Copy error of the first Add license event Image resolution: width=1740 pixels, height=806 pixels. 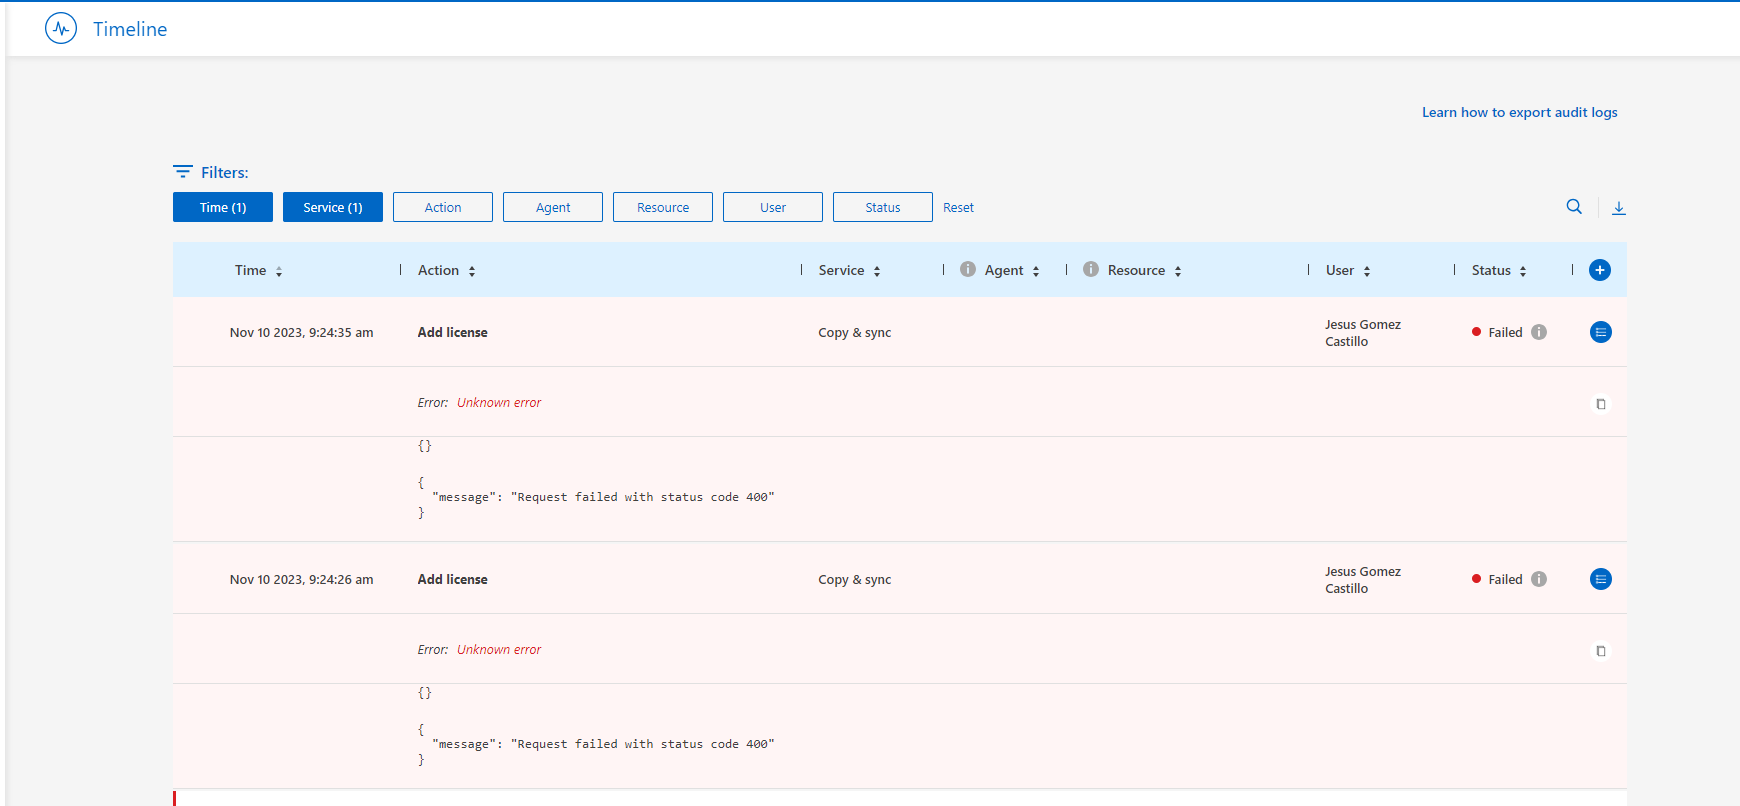point(1600,404)
